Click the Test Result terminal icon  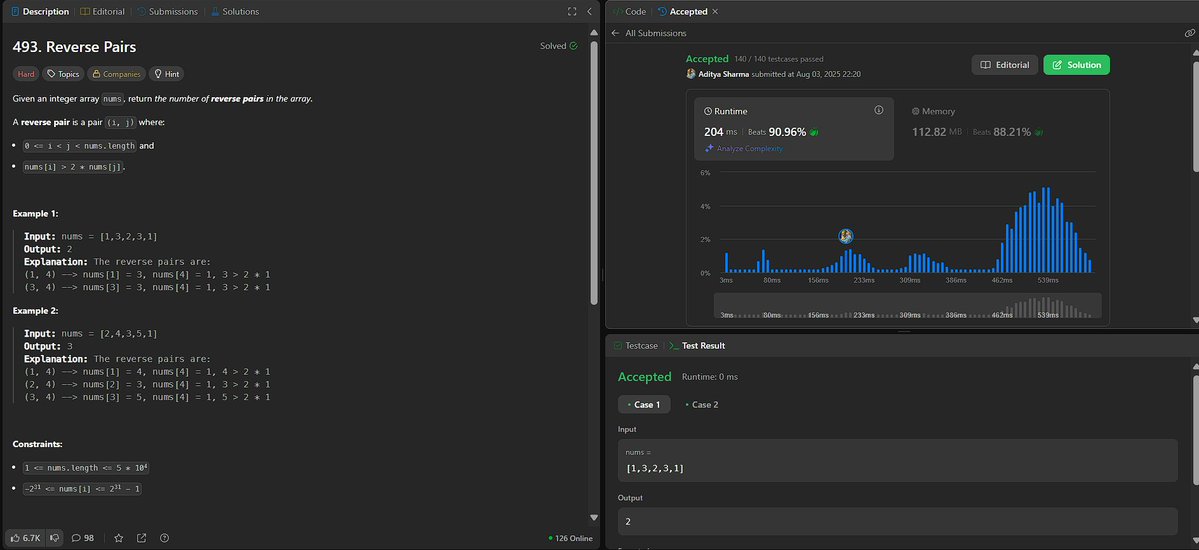674,346
